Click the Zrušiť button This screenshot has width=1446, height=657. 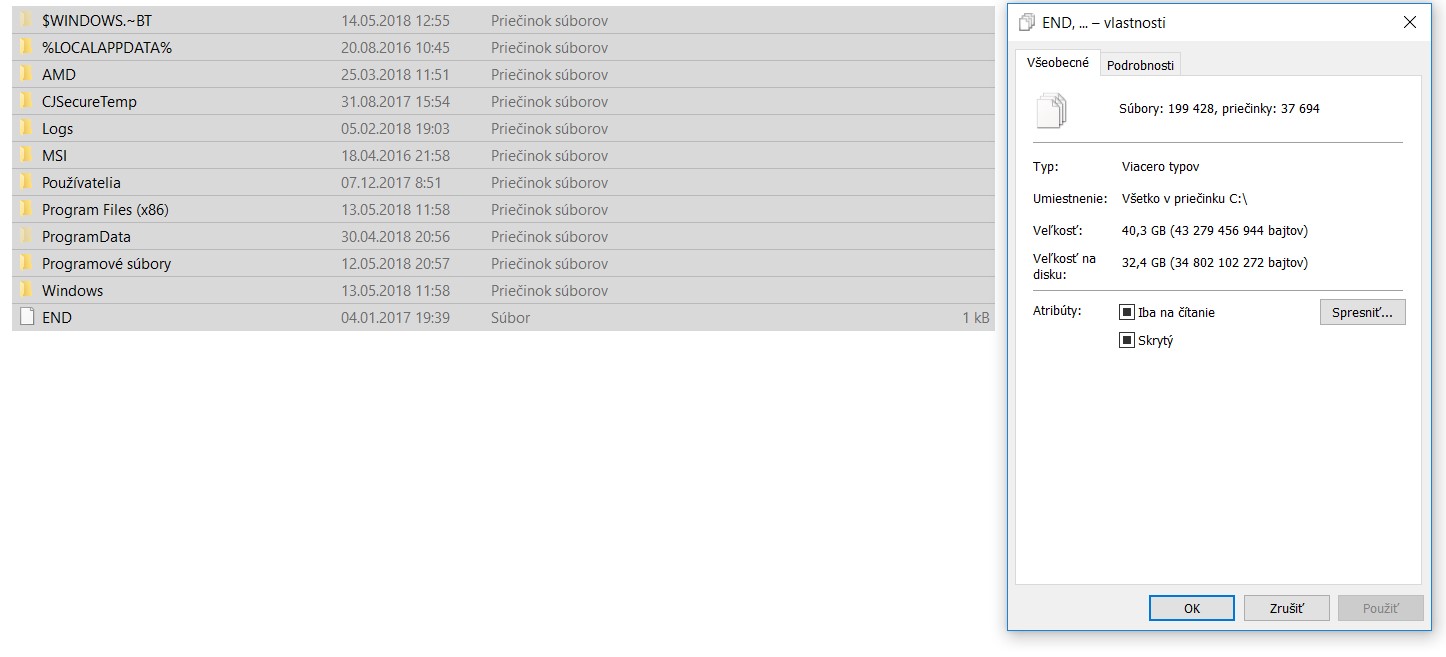pos(1286,608)
